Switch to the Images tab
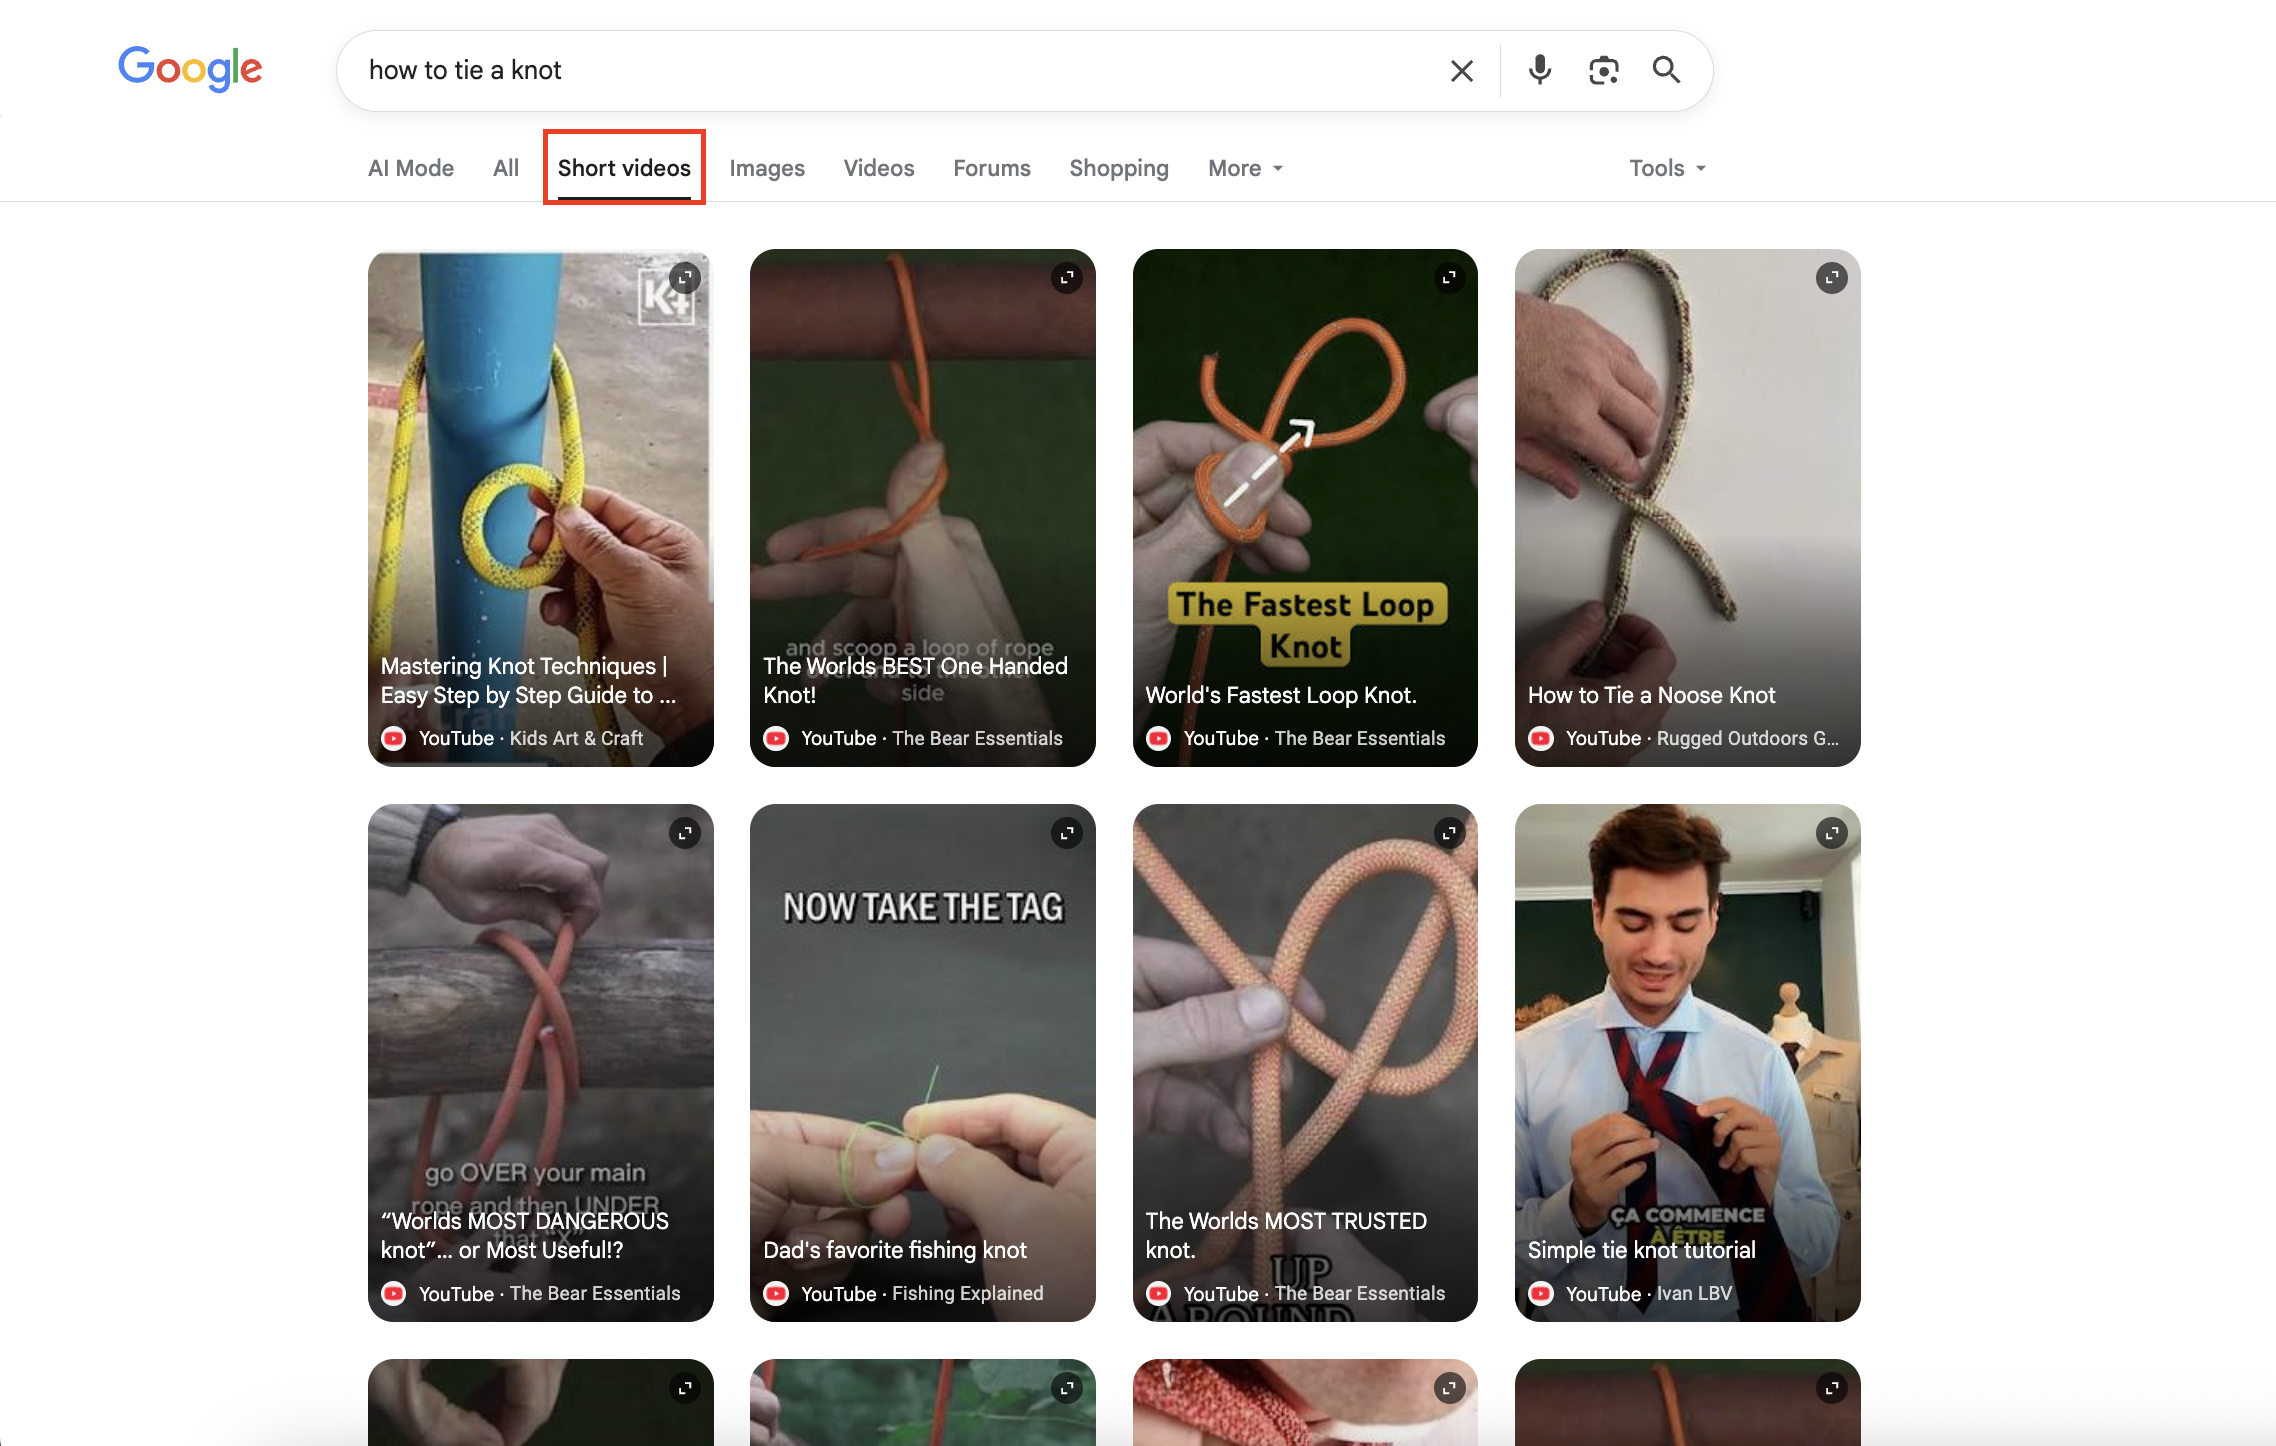The height and width of the screenshot is (1446, 2276). (x=767, y=168)
